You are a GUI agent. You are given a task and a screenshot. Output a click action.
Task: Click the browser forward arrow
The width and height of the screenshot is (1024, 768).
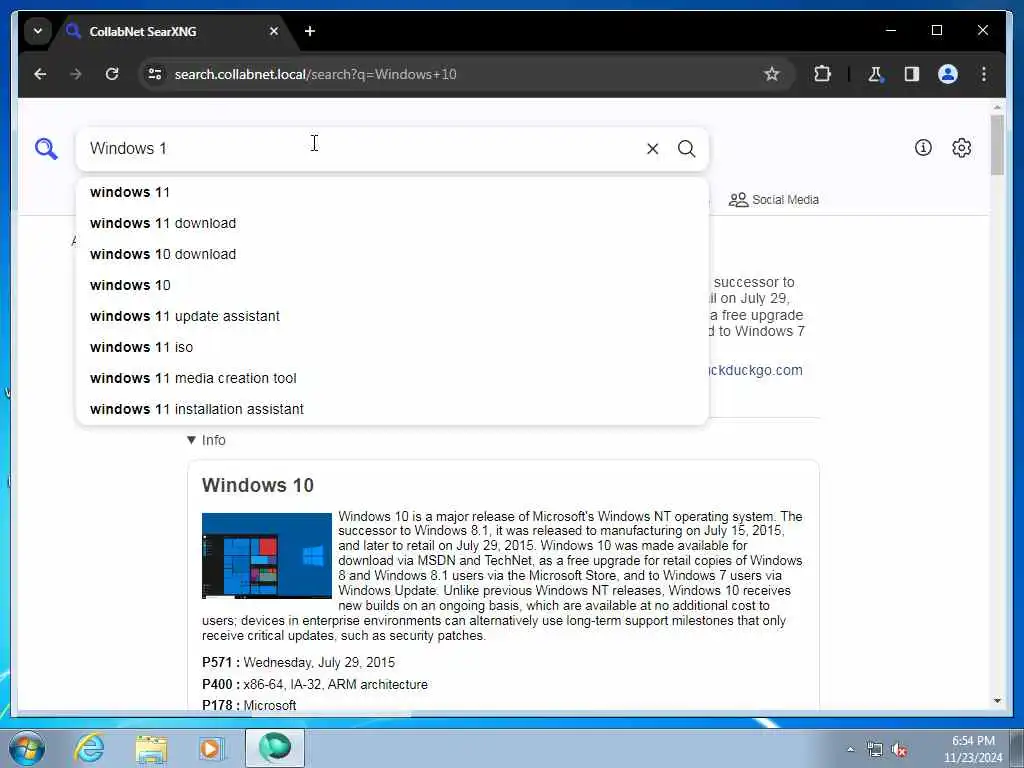[76, 74]
